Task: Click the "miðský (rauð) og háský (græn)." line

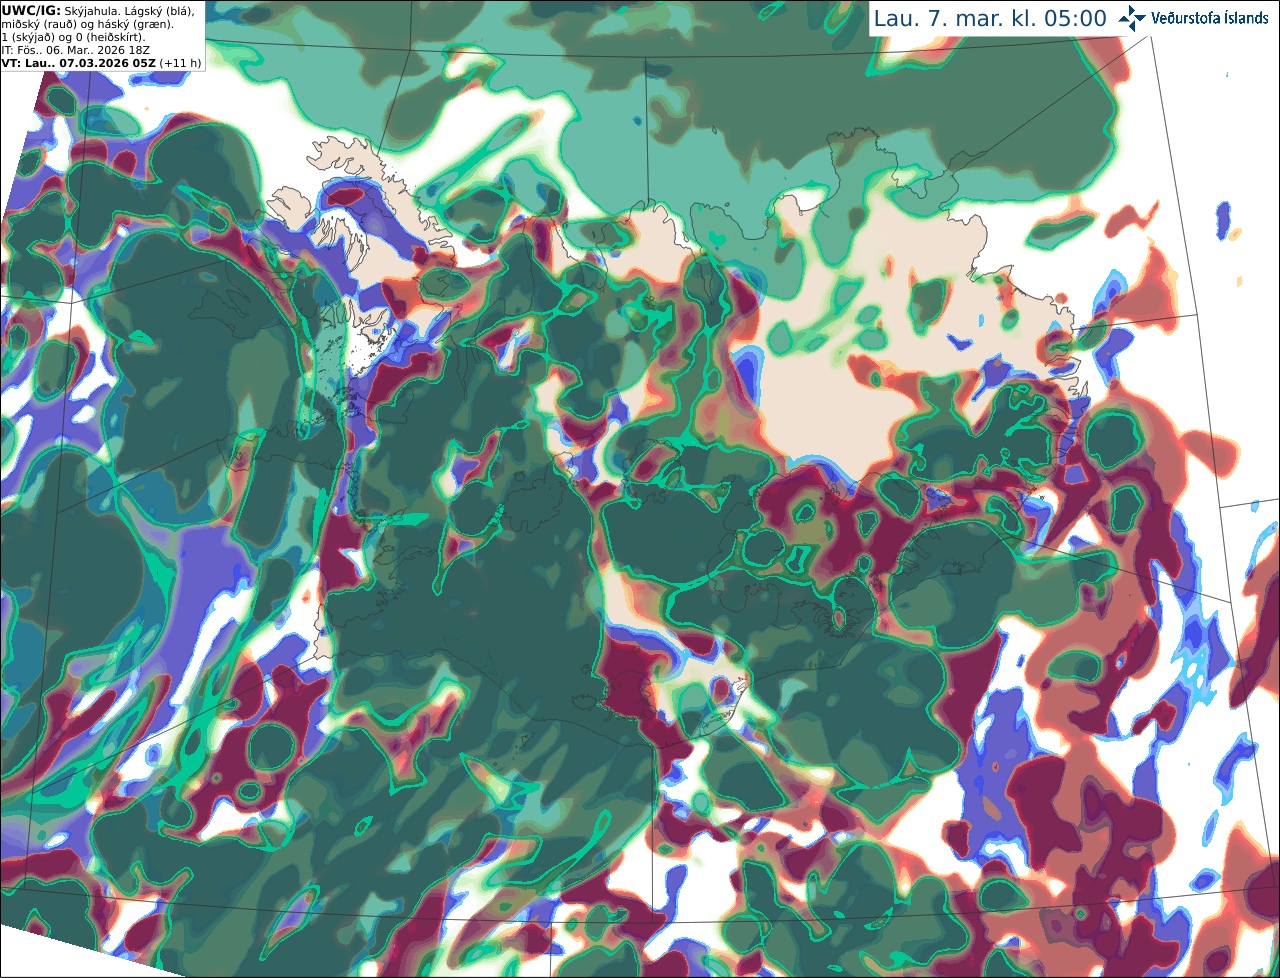Action: pyautogui.click(x=88, y=25)
